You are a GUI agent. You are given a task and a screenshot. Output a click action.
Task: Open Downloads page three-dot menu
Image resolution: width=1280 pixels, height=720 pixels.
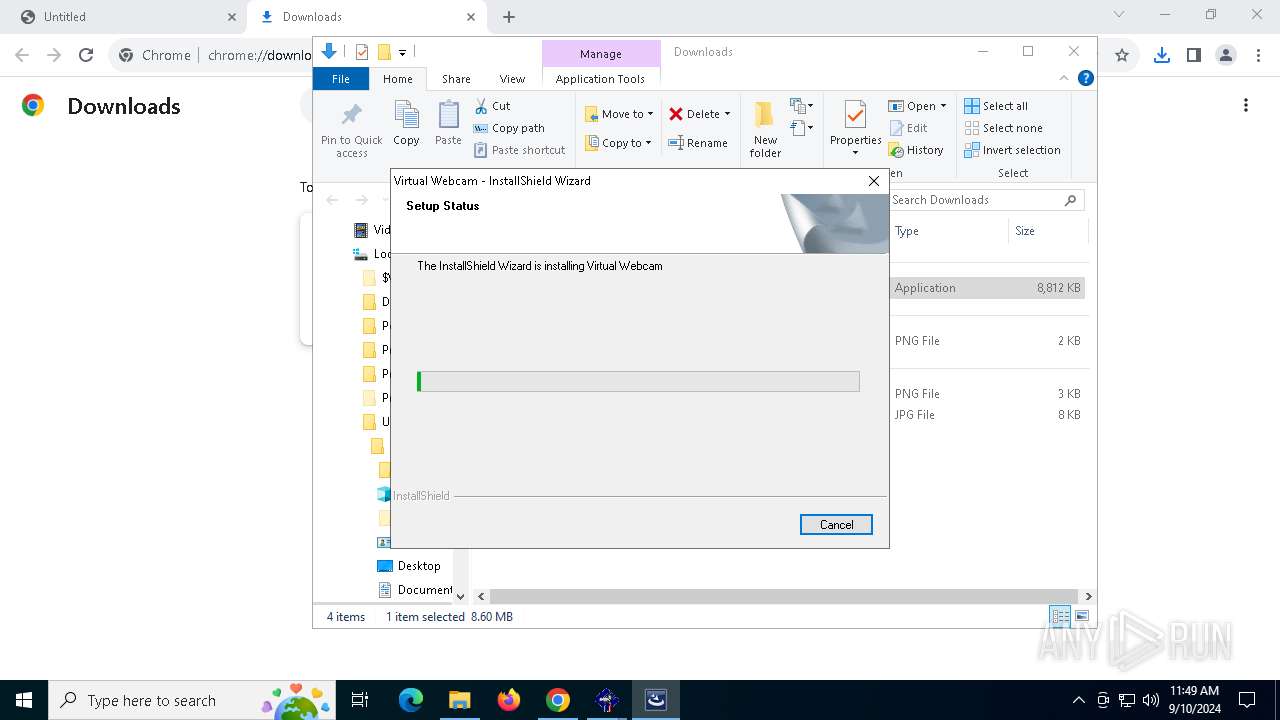tap(1246, 105)
